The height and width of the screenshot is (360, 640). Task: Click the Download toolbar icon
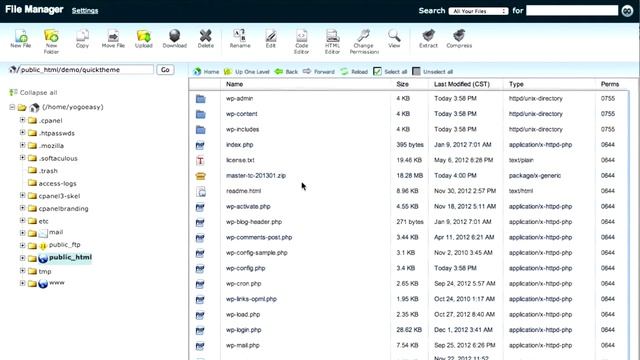[x=175, y=39]
